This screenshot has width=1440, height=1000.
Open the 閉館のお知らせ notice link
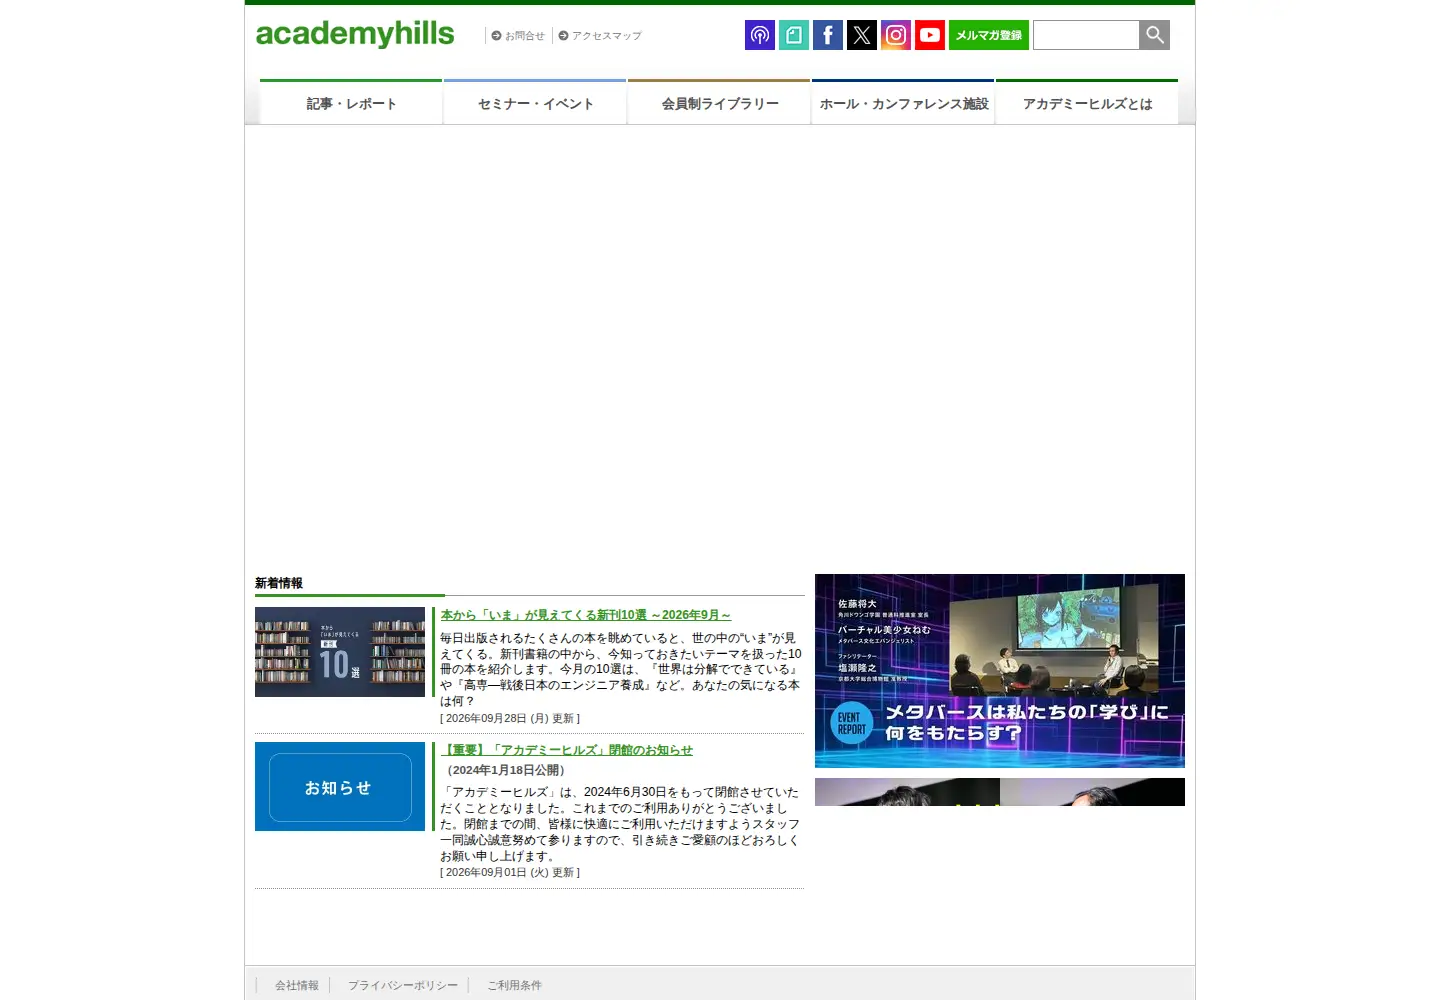[x=567, y=750]
